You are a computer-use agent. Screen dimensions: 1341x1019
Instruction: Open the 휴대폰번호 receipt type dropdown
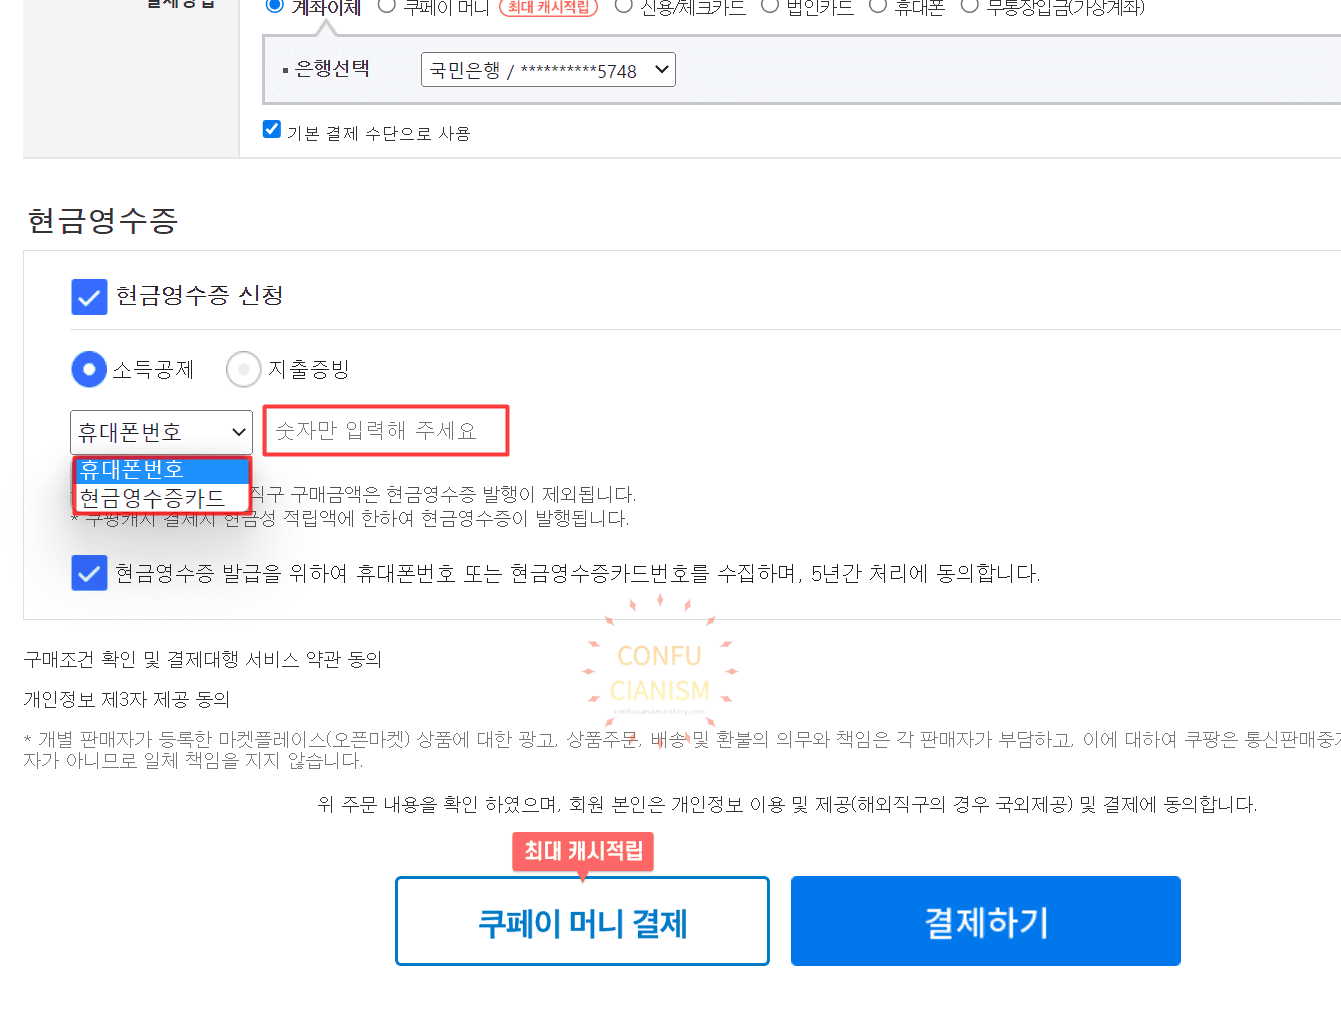click(161, 432)
